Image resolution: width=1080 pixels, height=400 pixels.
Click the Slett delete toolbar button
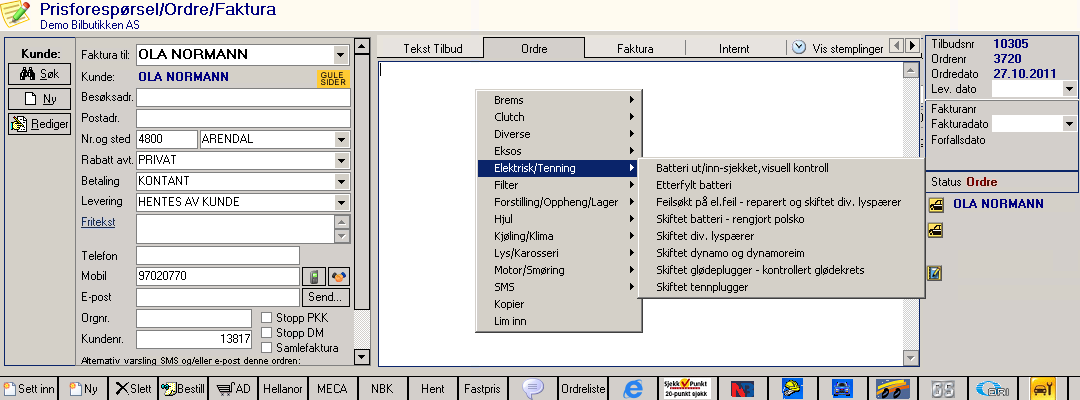(134, 389)
